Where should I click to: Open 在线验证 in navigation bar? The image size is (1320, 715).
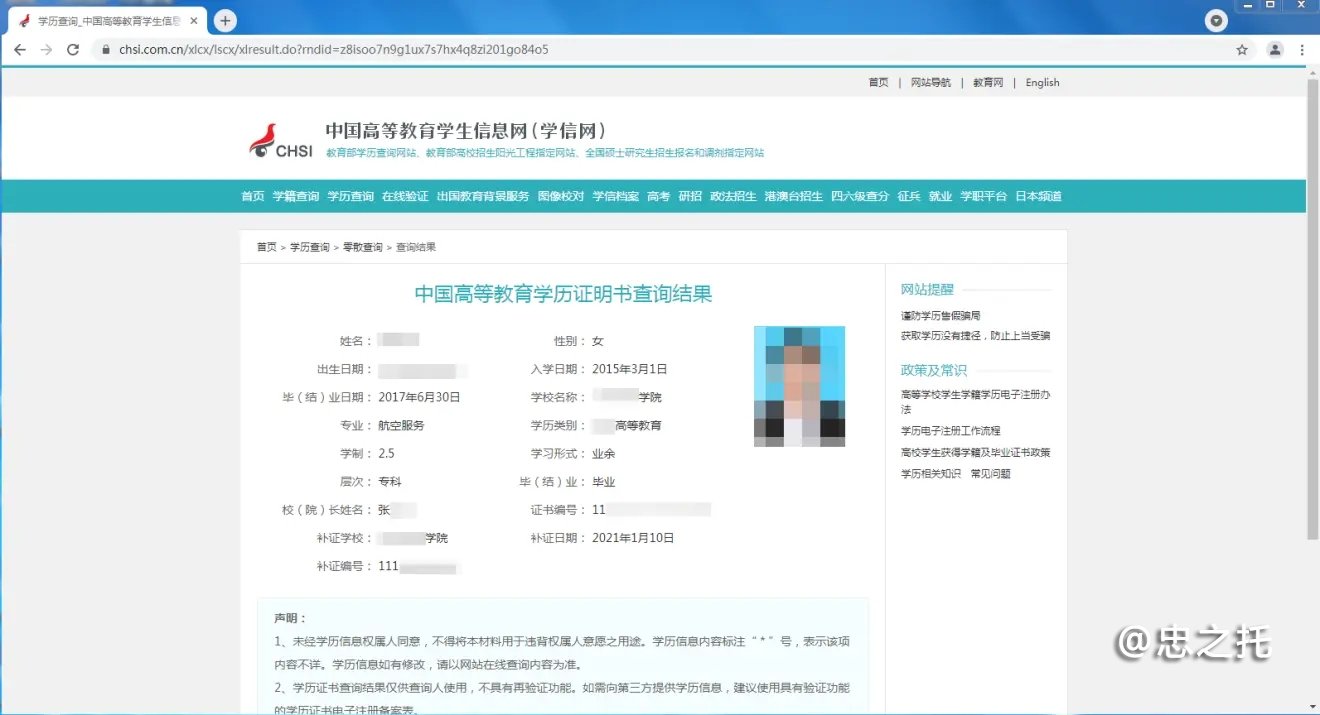[x=405, y=196]
